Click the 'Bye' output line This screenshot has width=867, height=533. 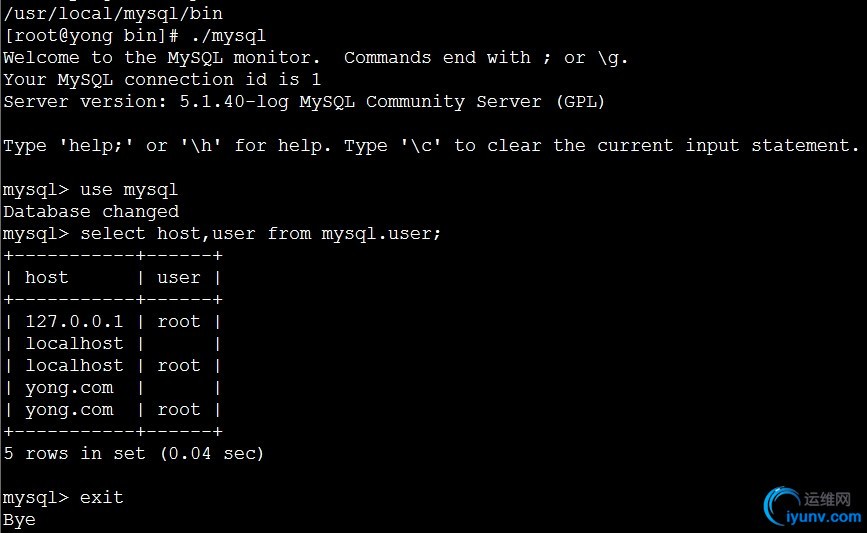point(19,519)
